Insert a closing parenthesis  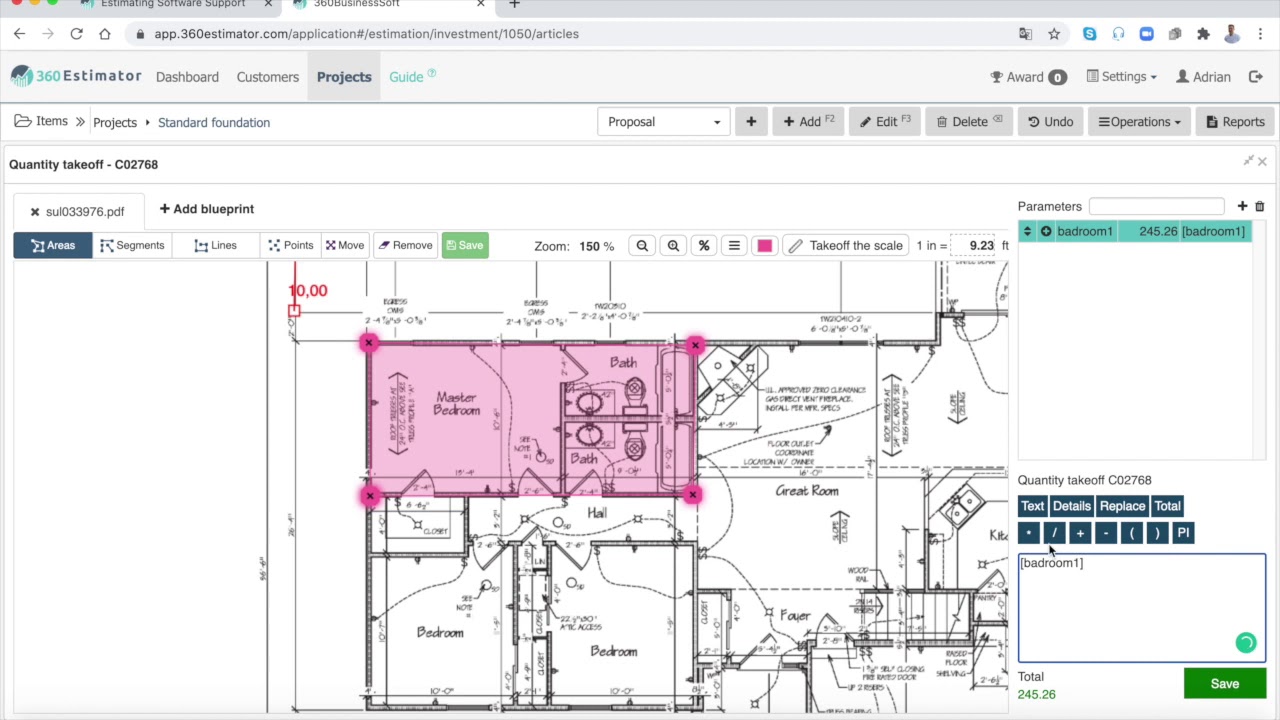tap(1157, 533)
